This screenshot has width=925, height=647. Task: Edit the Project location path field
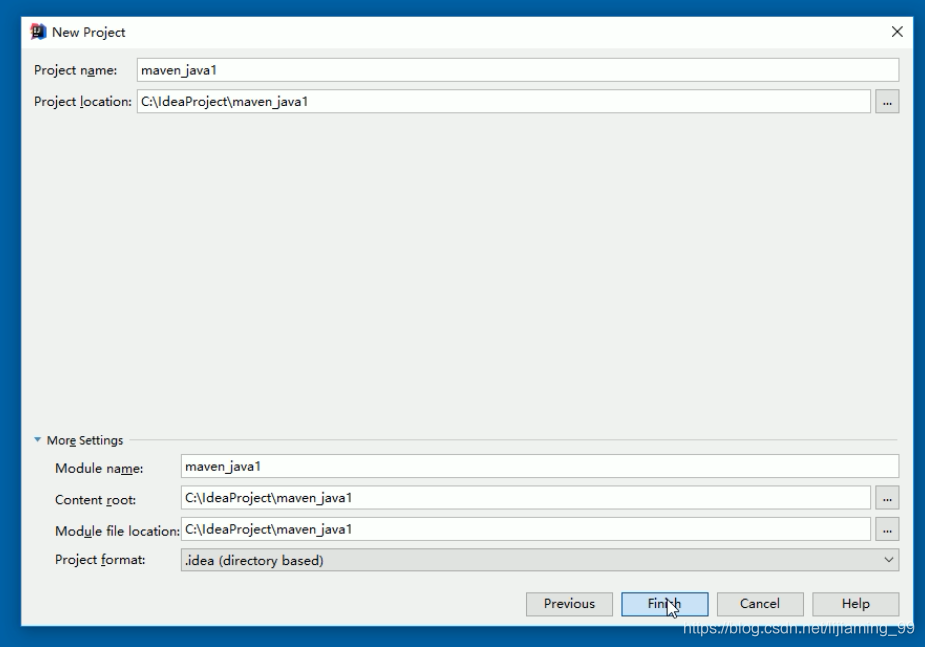click(503, 101)
